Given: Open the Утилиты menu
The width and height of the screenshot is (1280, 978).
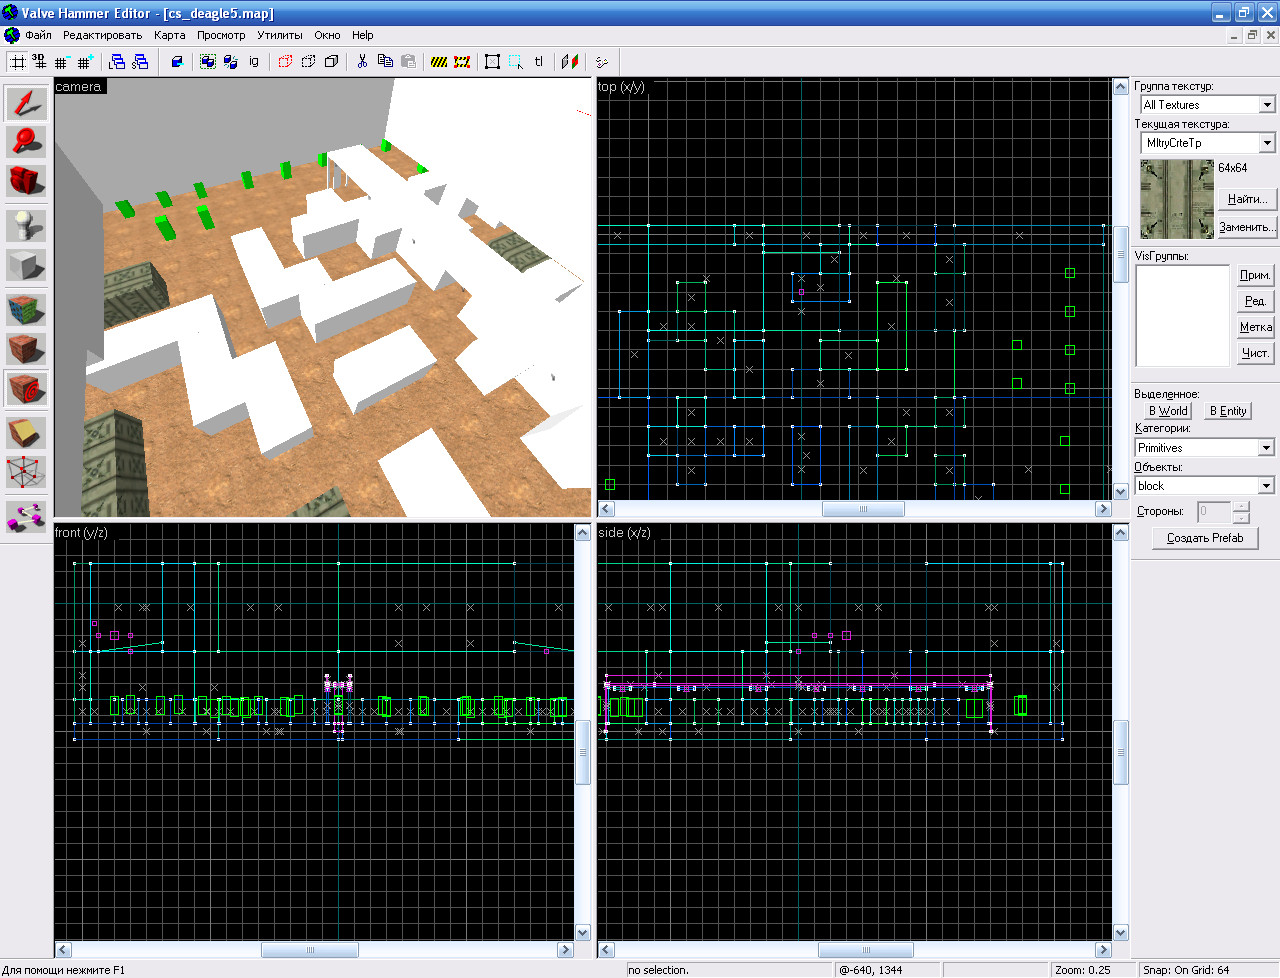Looking at the screenshot, I should click(280, 35).
